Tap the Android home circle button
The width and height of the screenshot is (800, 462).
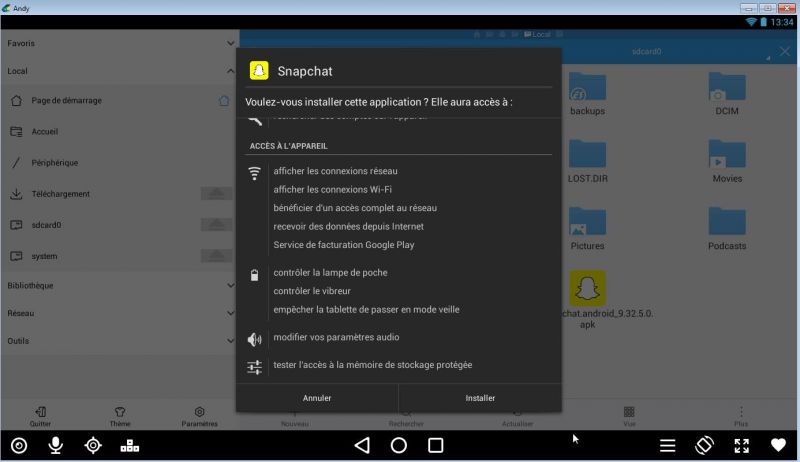point(398,445)
